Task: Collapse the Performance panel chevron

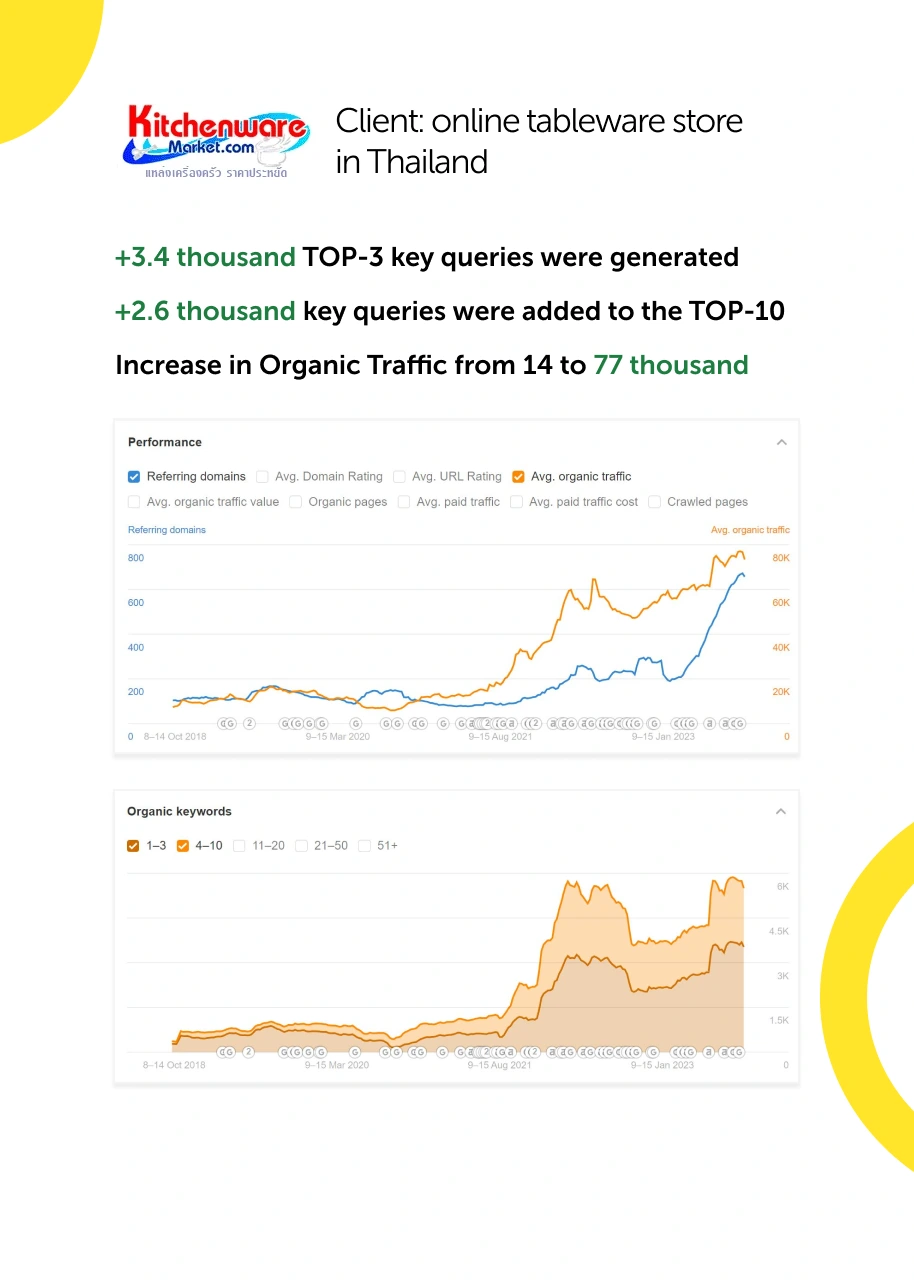Action: tap(782, 442)
